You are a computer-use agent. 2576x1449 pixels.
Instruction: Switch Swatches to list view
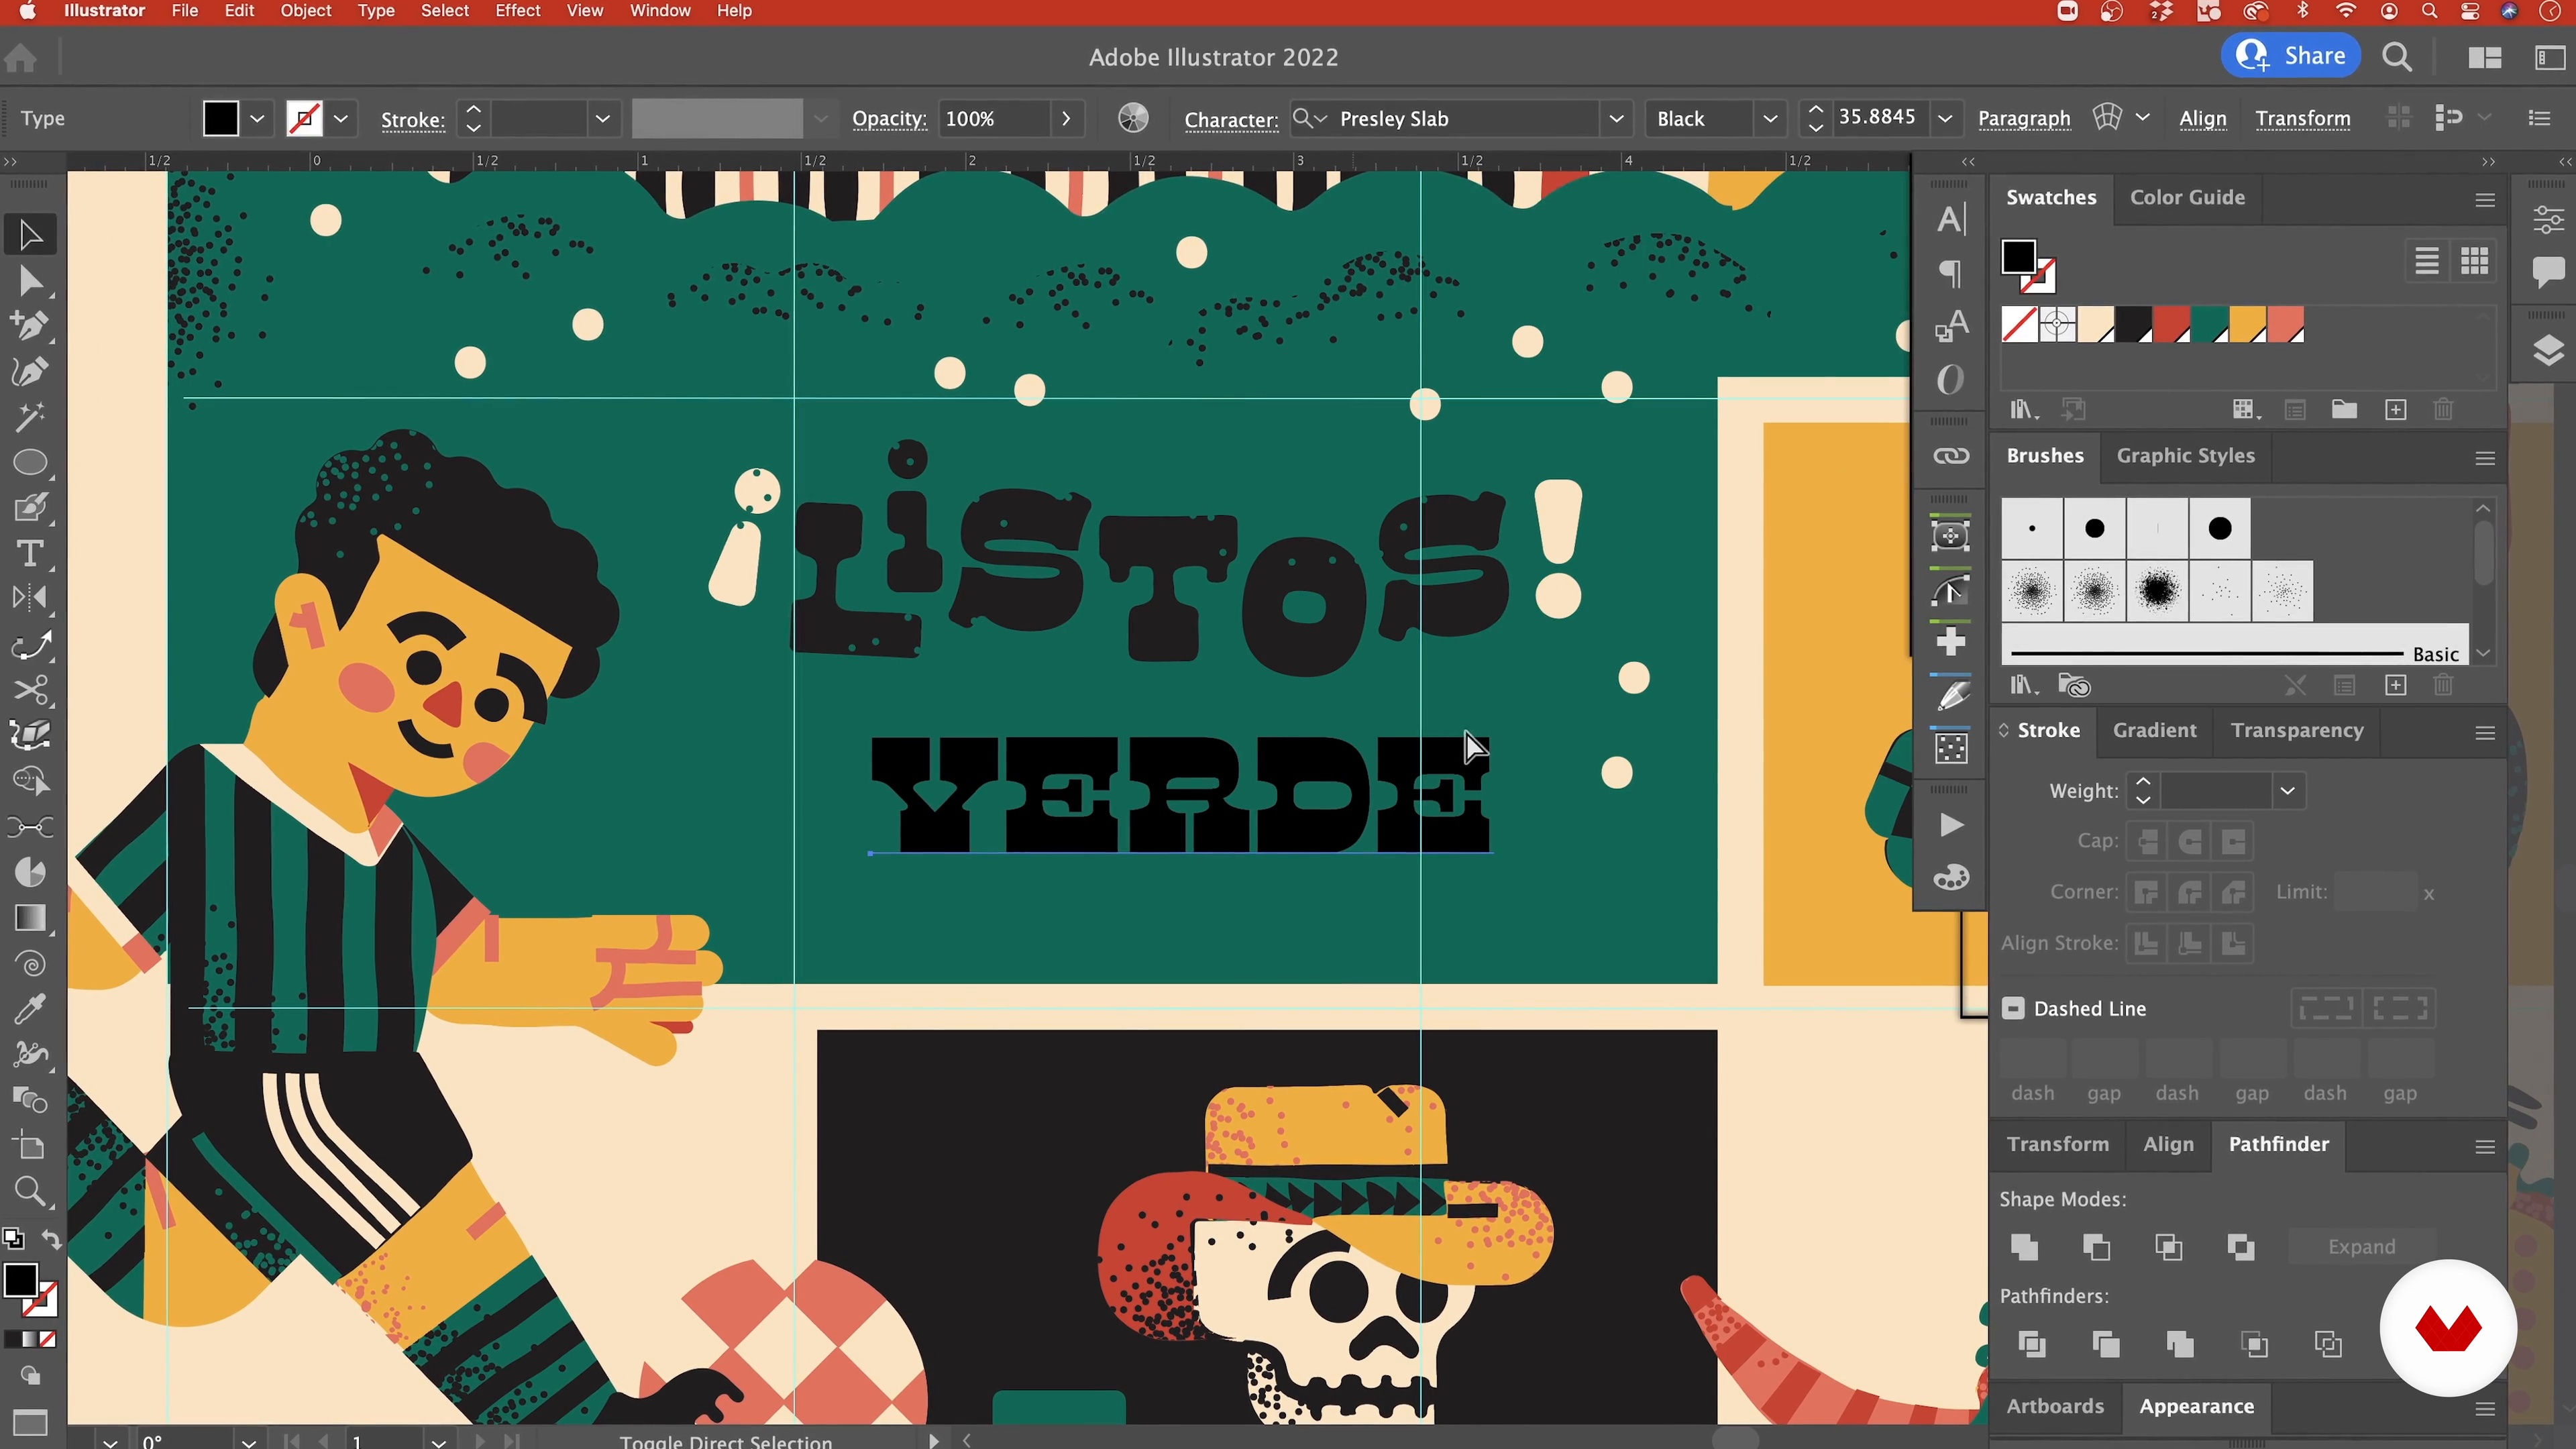click(x=2426, y=262)
